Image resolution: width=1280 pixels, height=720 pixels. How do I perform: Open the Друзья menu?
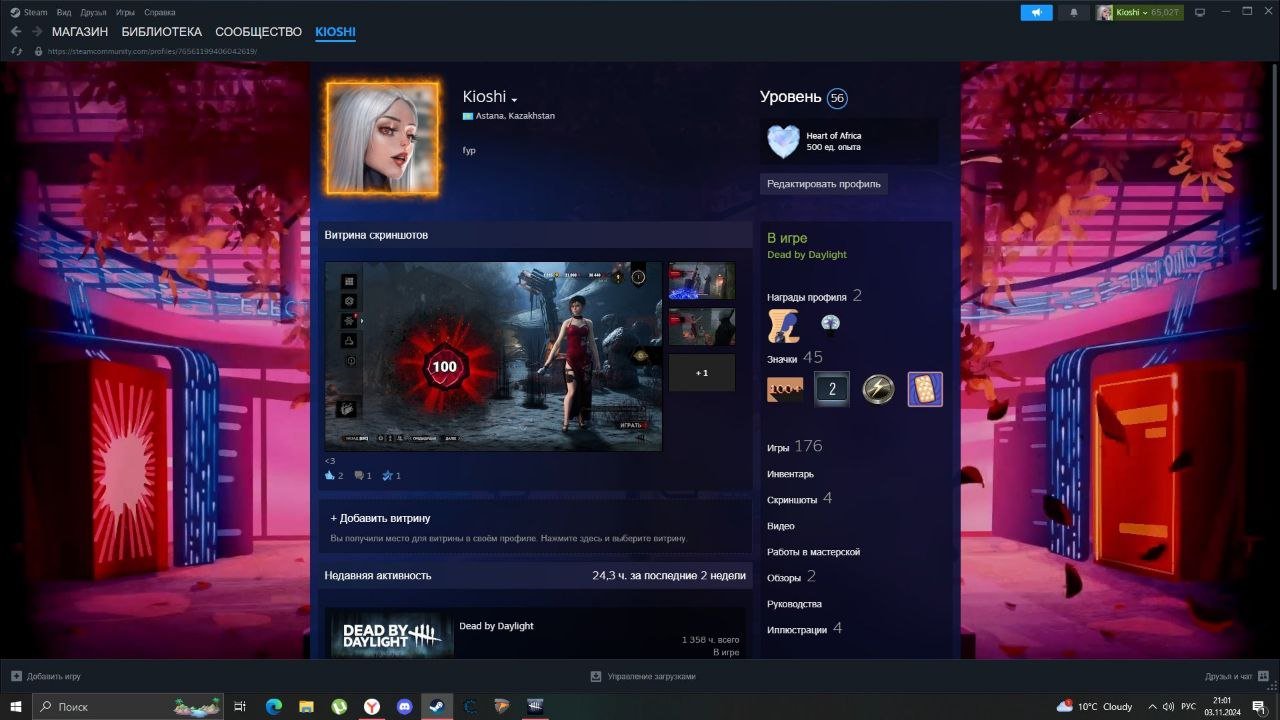tap(93, 12)
